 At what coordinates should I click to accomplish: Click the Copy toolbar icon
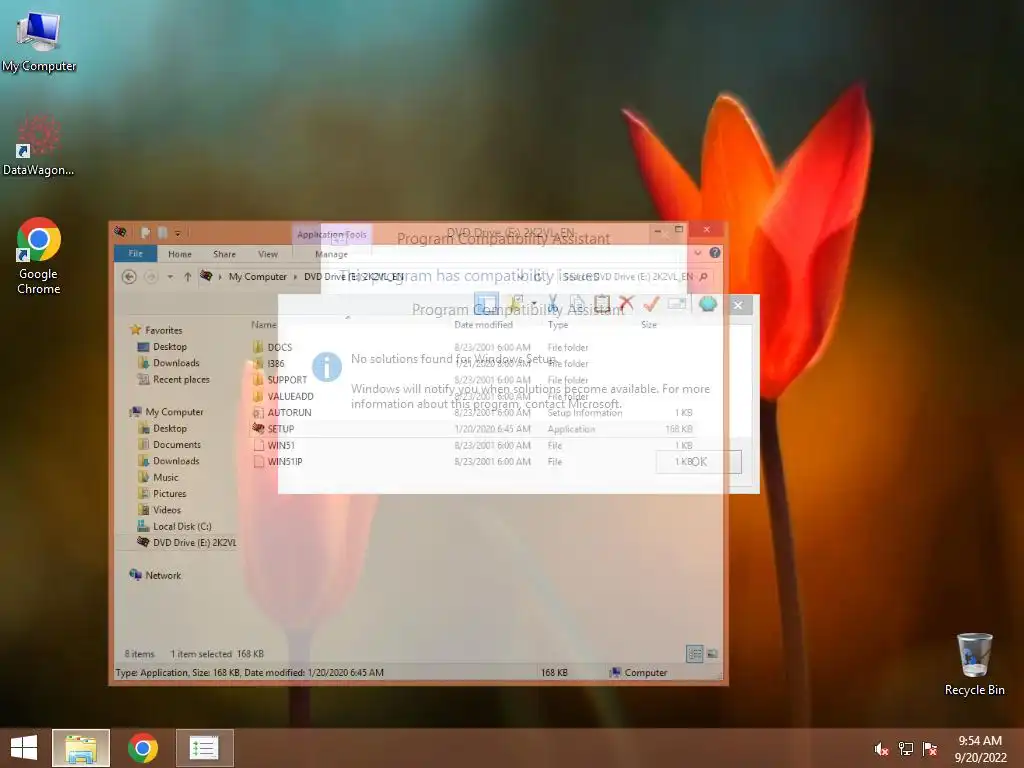pos(578,304)
